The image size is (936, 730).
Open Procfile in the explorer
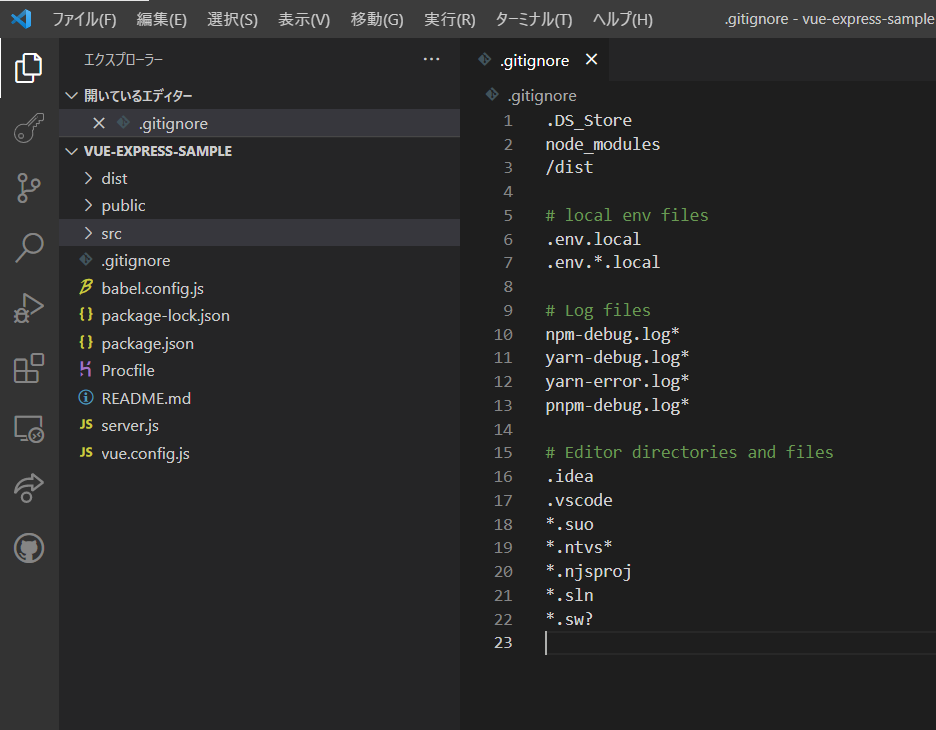[x=259, y=371]
